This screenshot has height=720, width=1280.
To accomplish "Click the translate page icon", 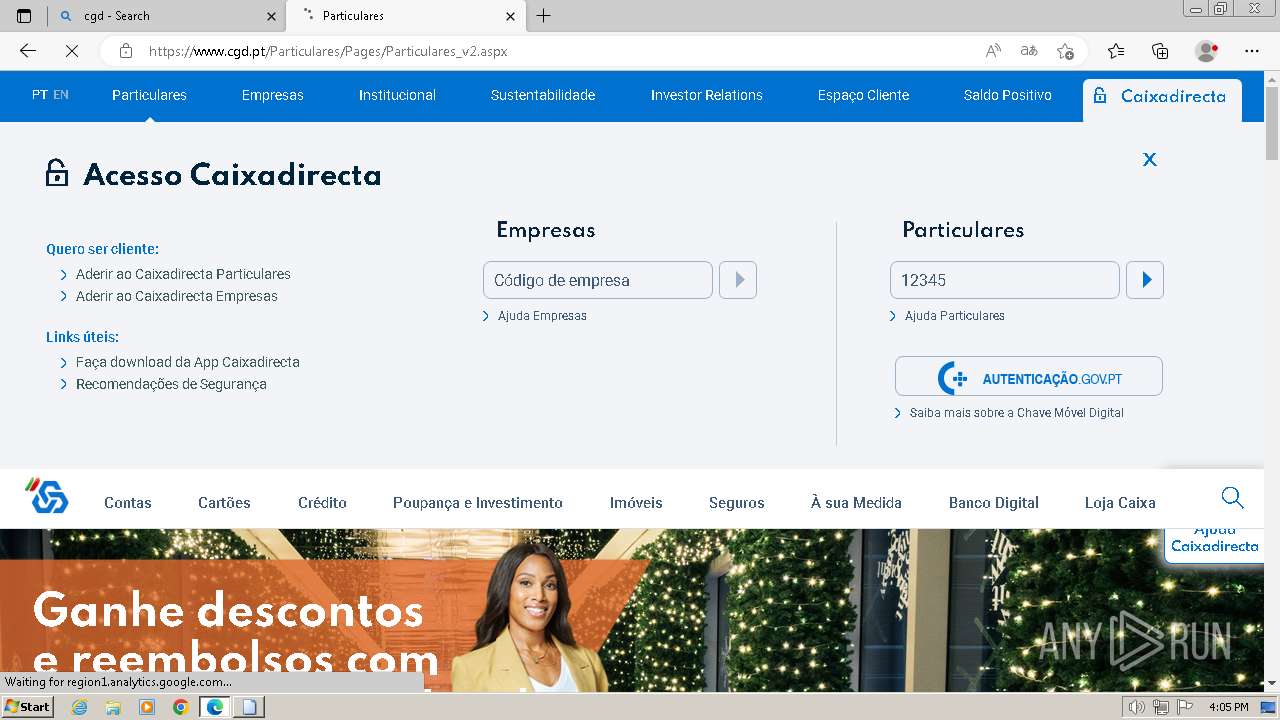I will pos(1028,51).
